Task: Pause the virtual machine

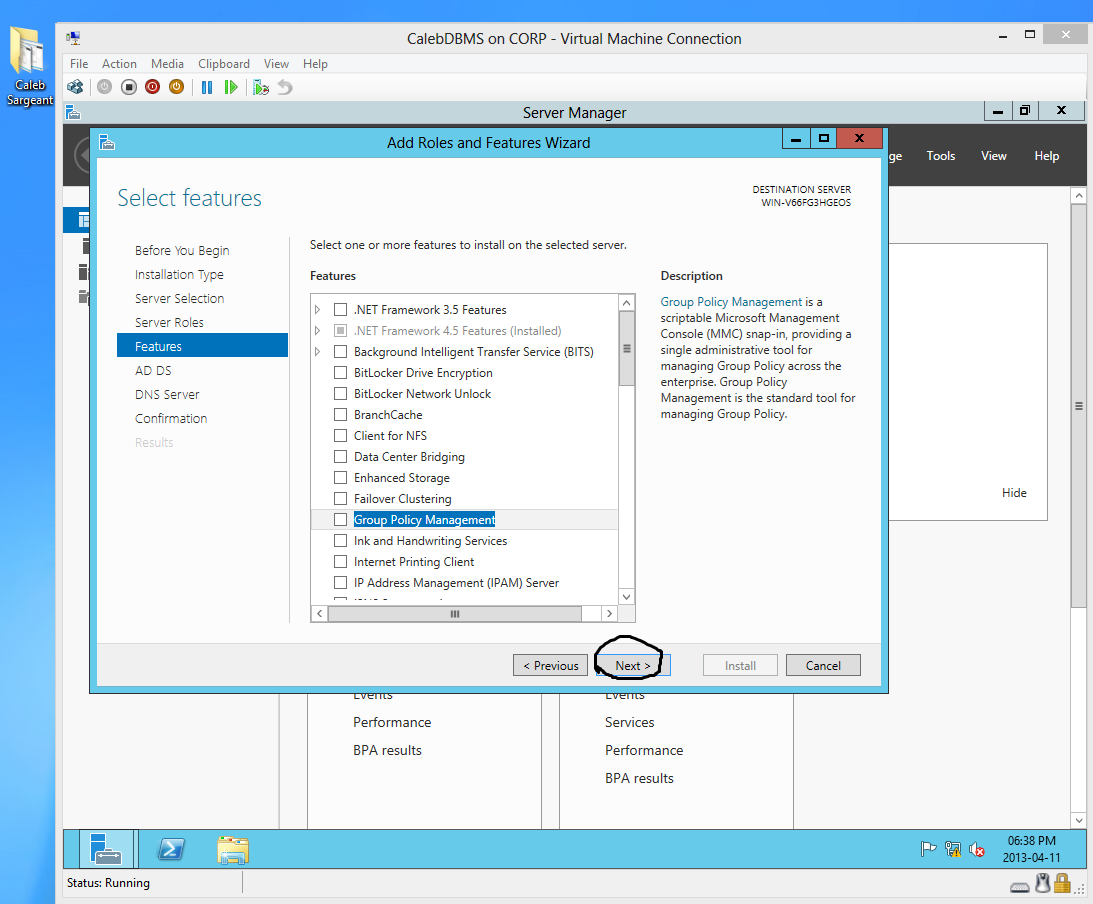Action: 207,87
